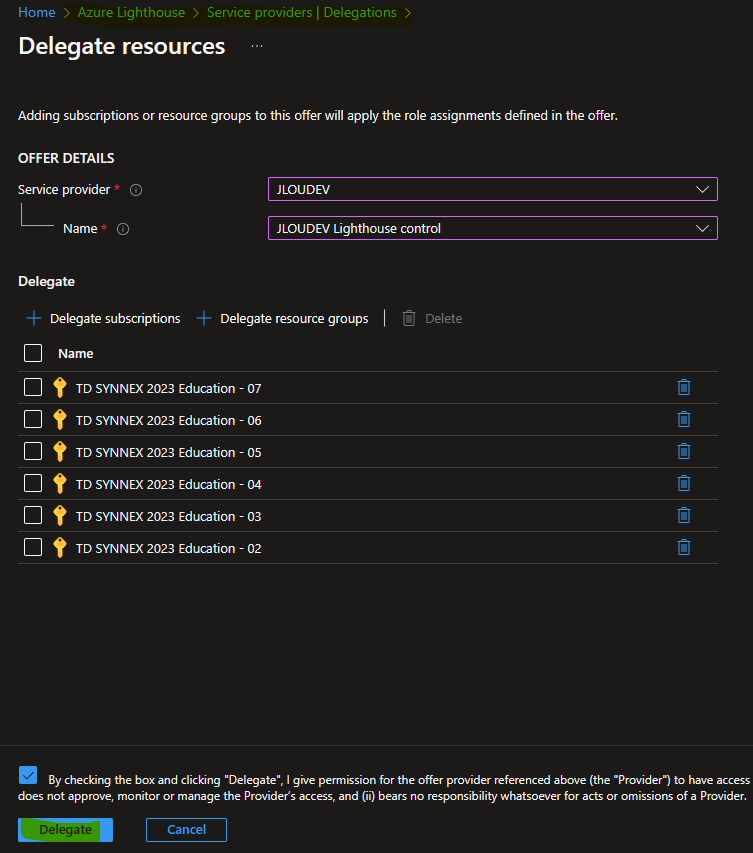Click the key icon for Education - 02
753x853 pixels.
coord(60,548)
